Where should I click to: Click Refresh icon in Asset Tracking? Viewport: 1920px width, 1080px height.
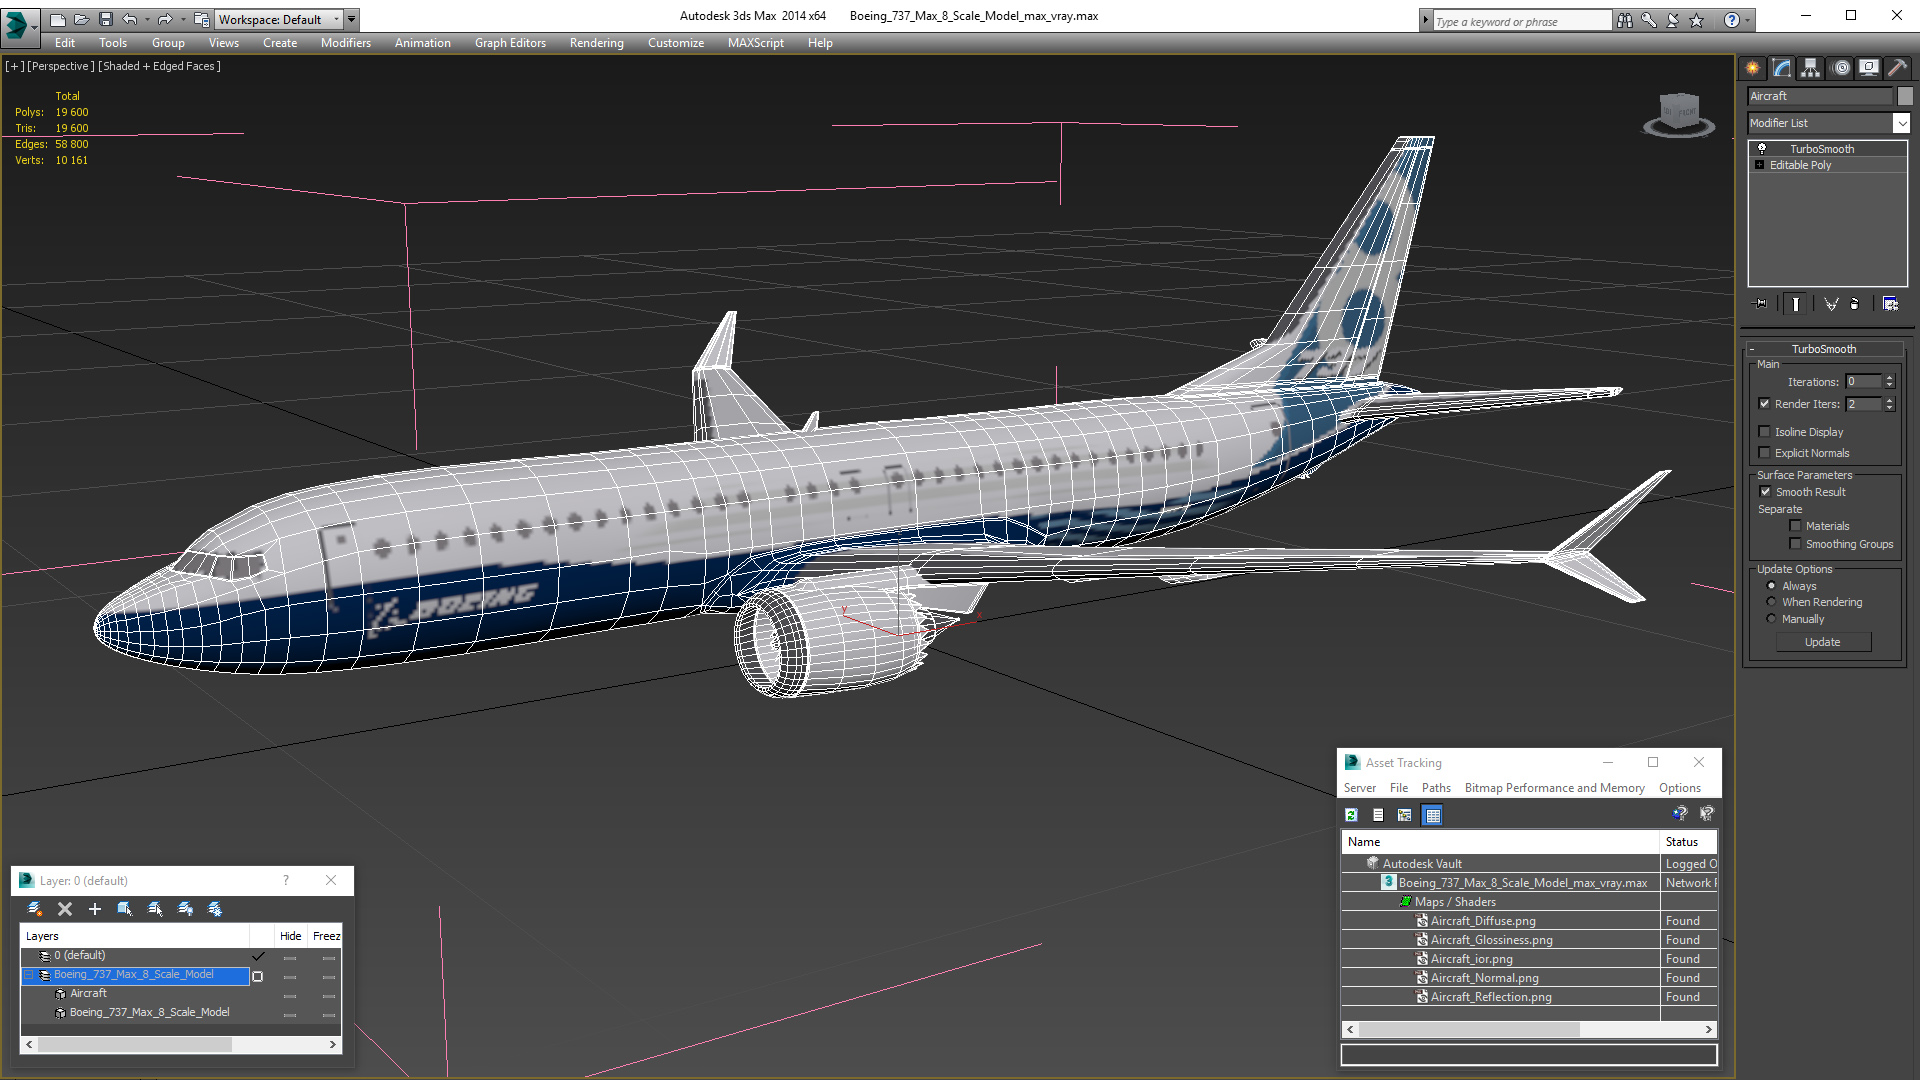1351,815
